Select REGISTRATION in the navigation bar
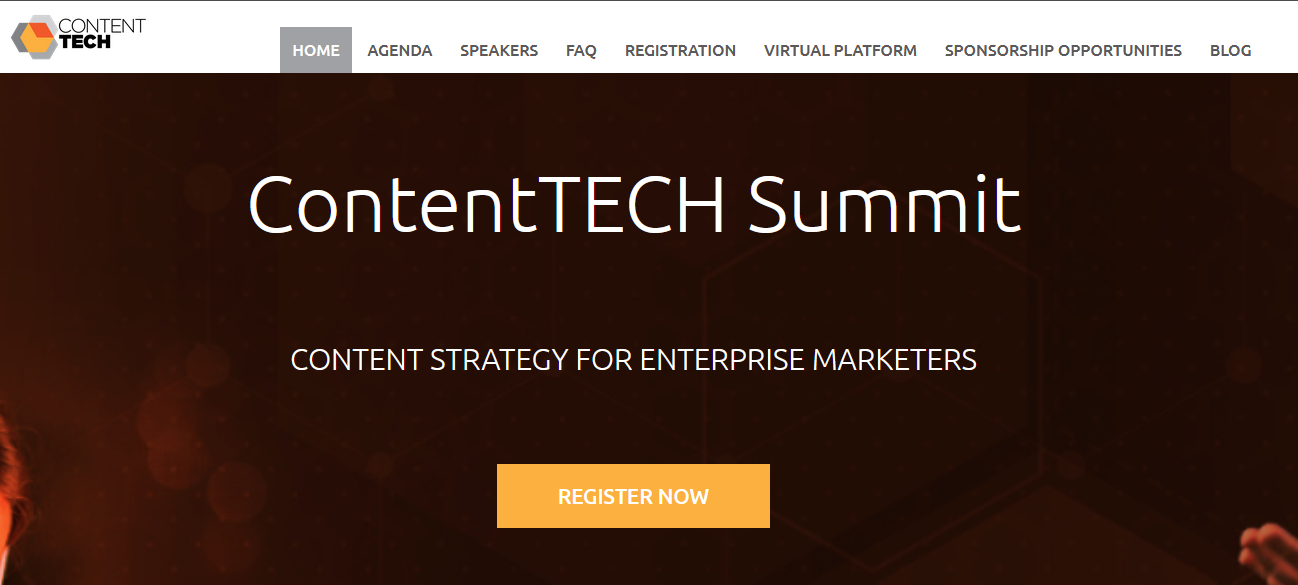 (x=680, y=50)
